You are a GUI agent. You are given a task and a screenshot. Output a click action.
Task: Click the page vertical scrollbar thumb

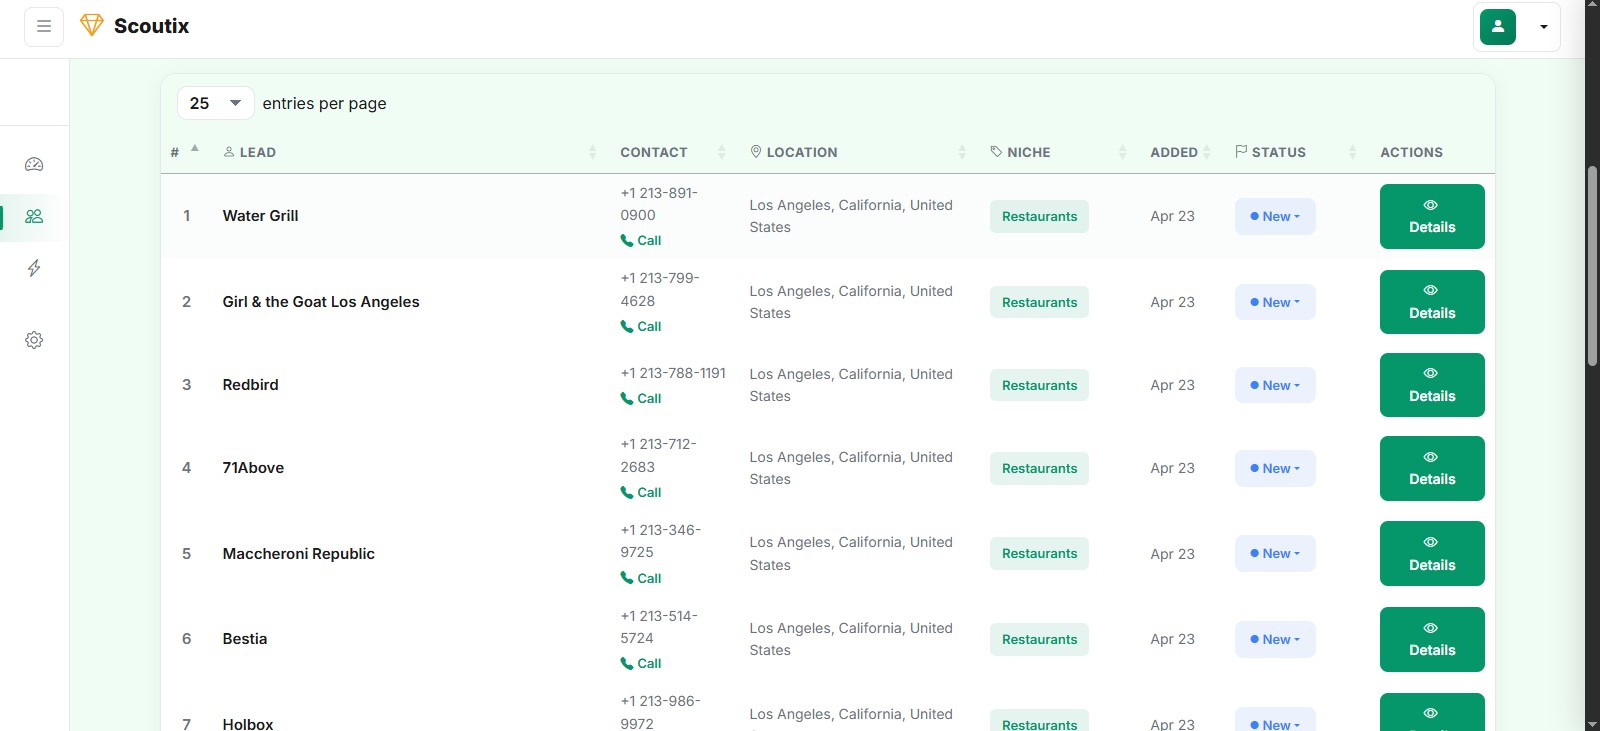(x=1592, y=265)
